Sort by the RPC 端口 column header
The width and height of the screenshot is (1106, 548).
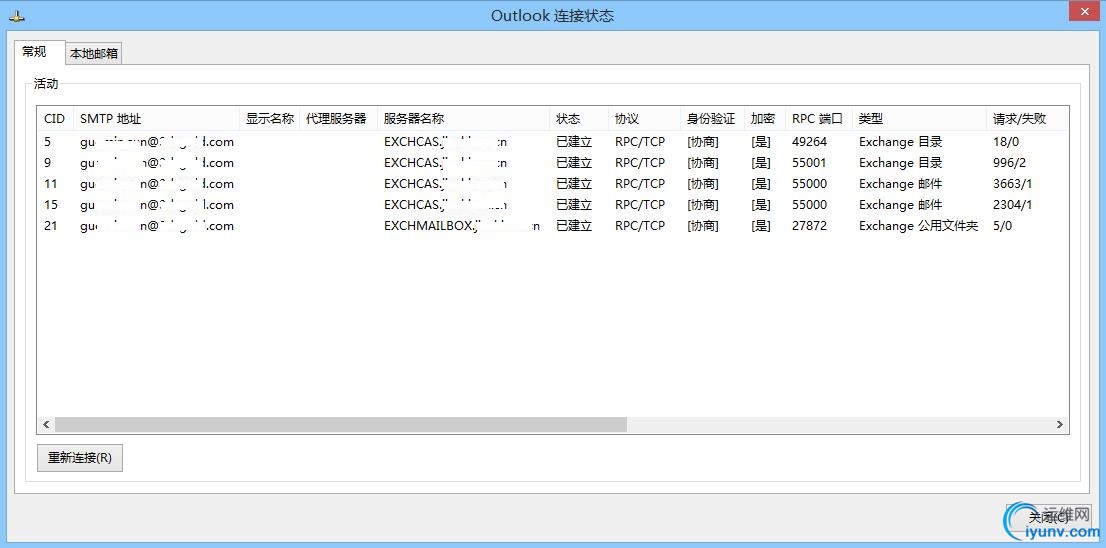coord(819,118)
